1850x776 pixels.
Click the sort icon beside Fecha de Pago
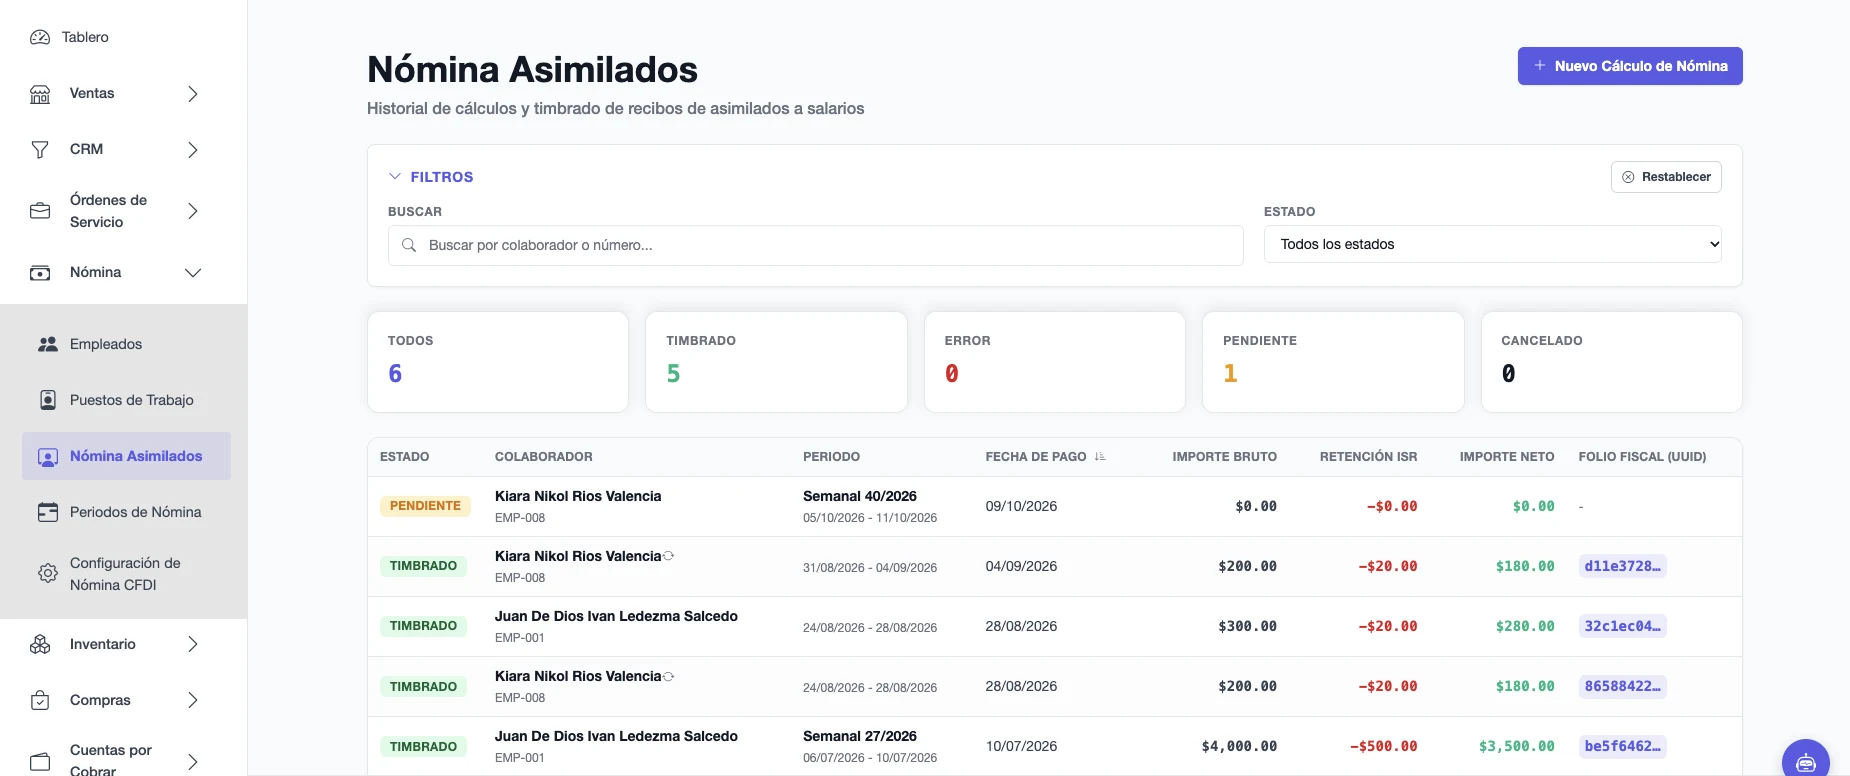1100,457
